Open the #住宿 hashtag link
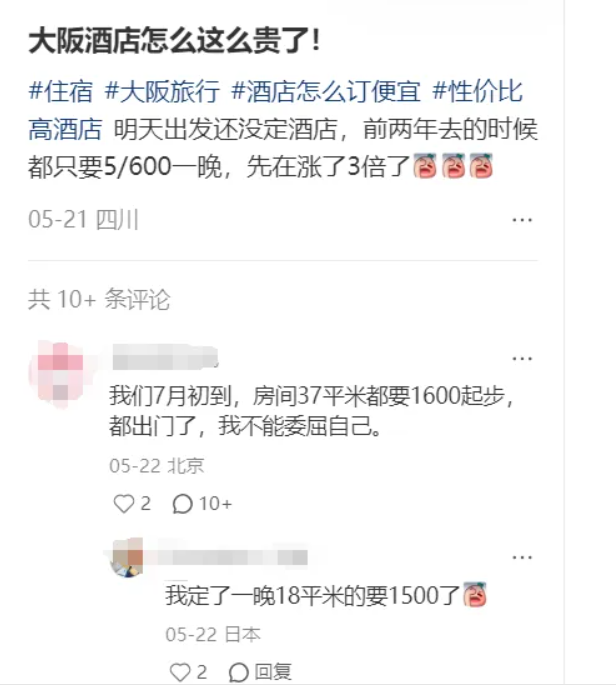616x686 pixels. pyautogui.click(x=60, y=91)
